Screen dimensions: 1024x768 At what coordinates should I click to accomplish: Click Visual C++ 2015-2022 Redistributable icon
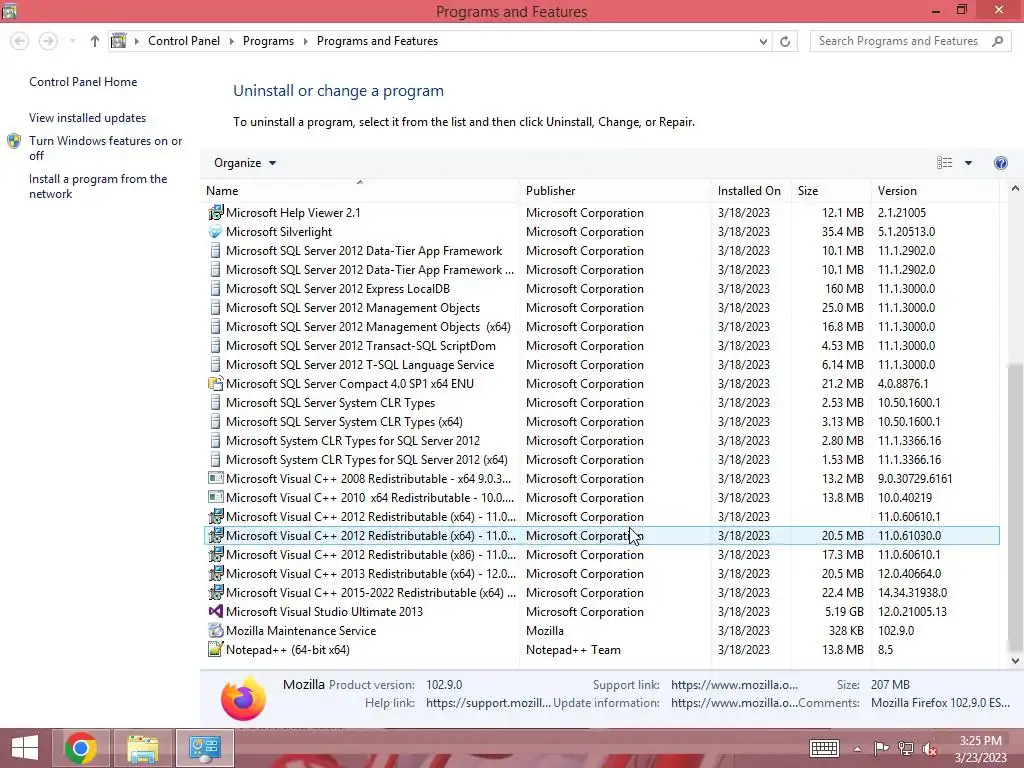(216, 592)
